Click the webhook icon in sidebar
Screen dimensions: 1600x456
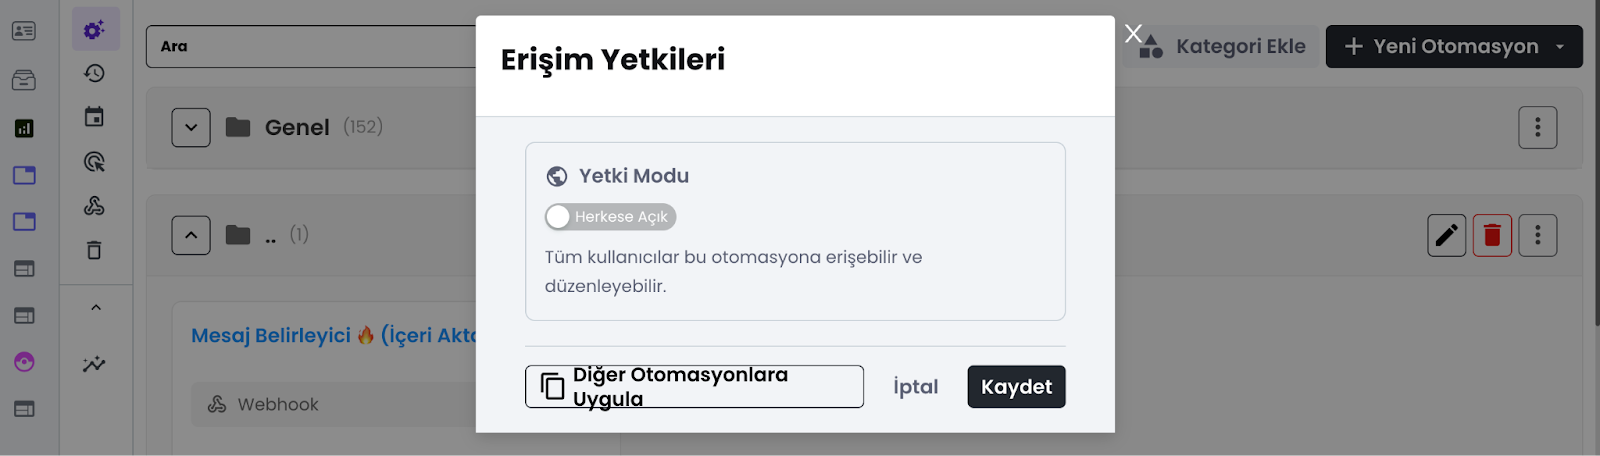[x=94, y=206]
